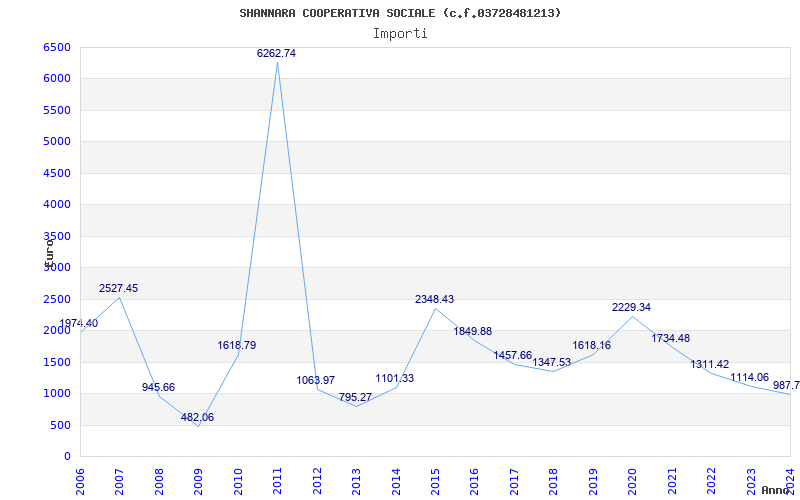Click the x-axis year 2022
Image resolution: width=800 pixels, height=500 pixels.
pyautogui.click(x=711, y=481)
